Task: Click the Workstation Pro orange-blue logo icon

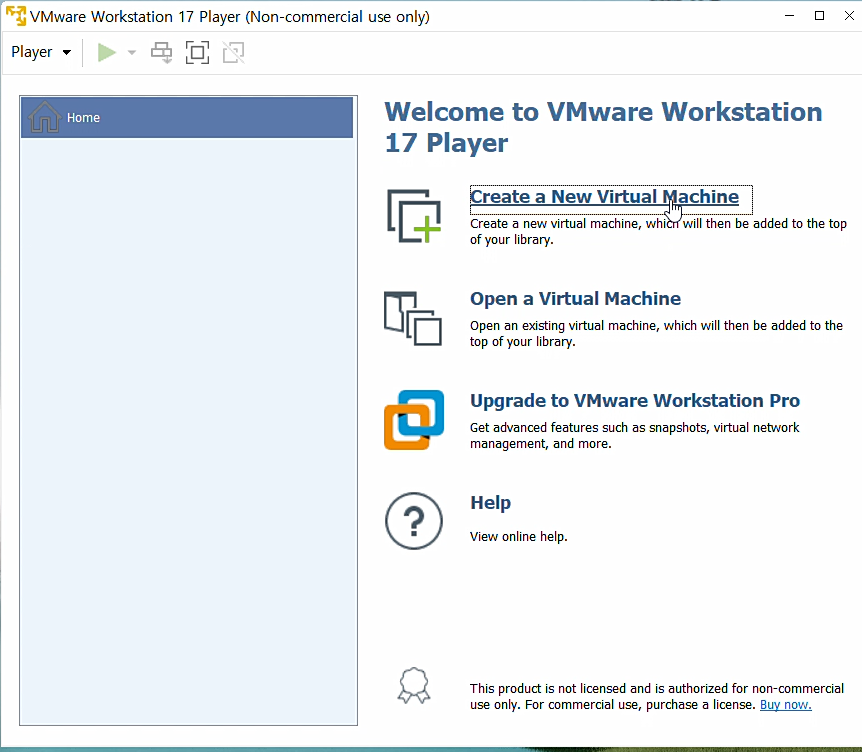Action: point(414,420)
